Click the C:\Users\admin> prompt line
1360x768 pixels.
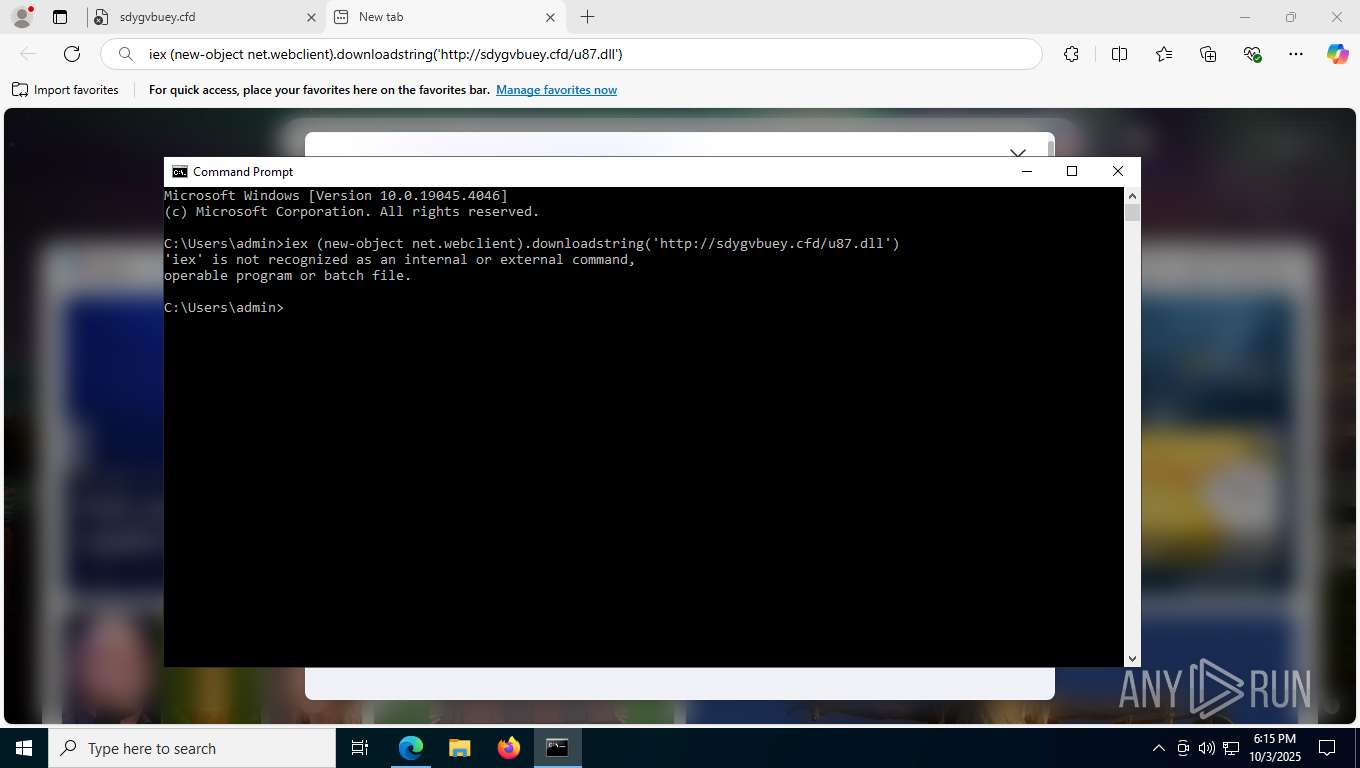224,308
